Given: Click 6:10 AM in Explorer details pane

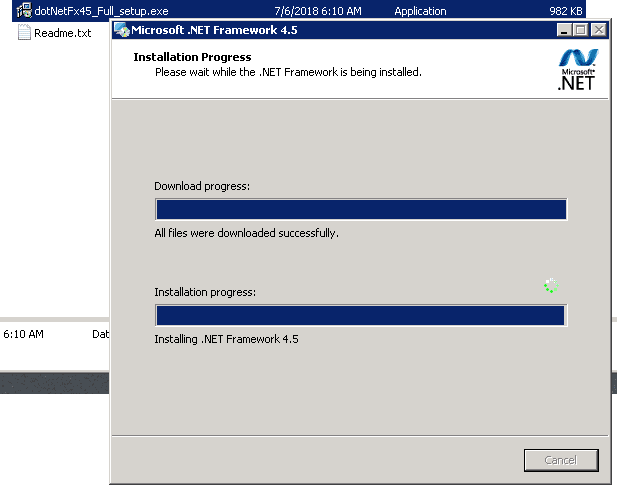Looking at the screenshot, I should coord(23,334).
